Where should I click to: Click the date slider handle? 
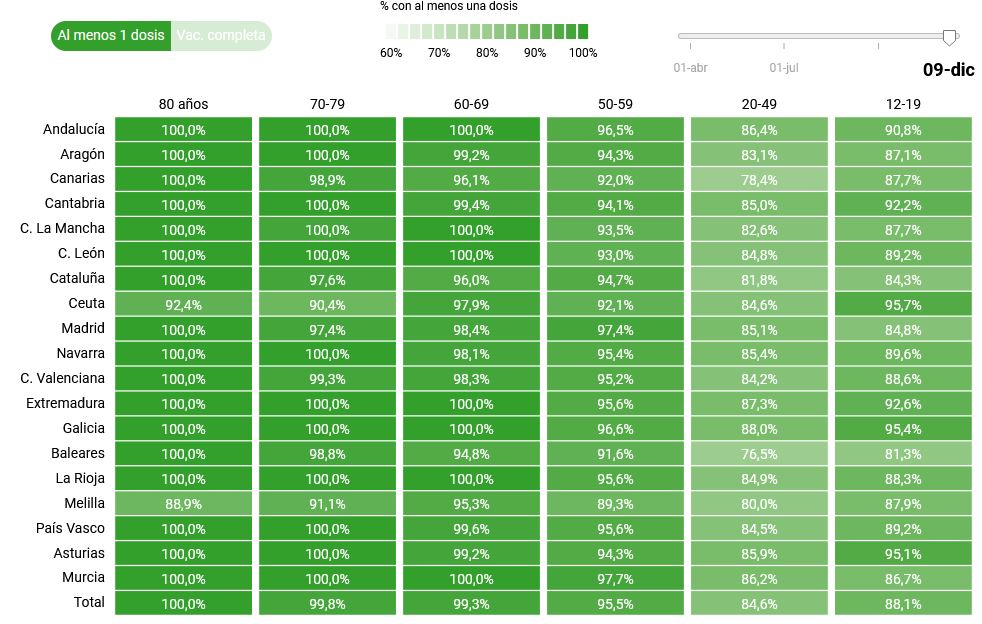(x=949, y=37)
